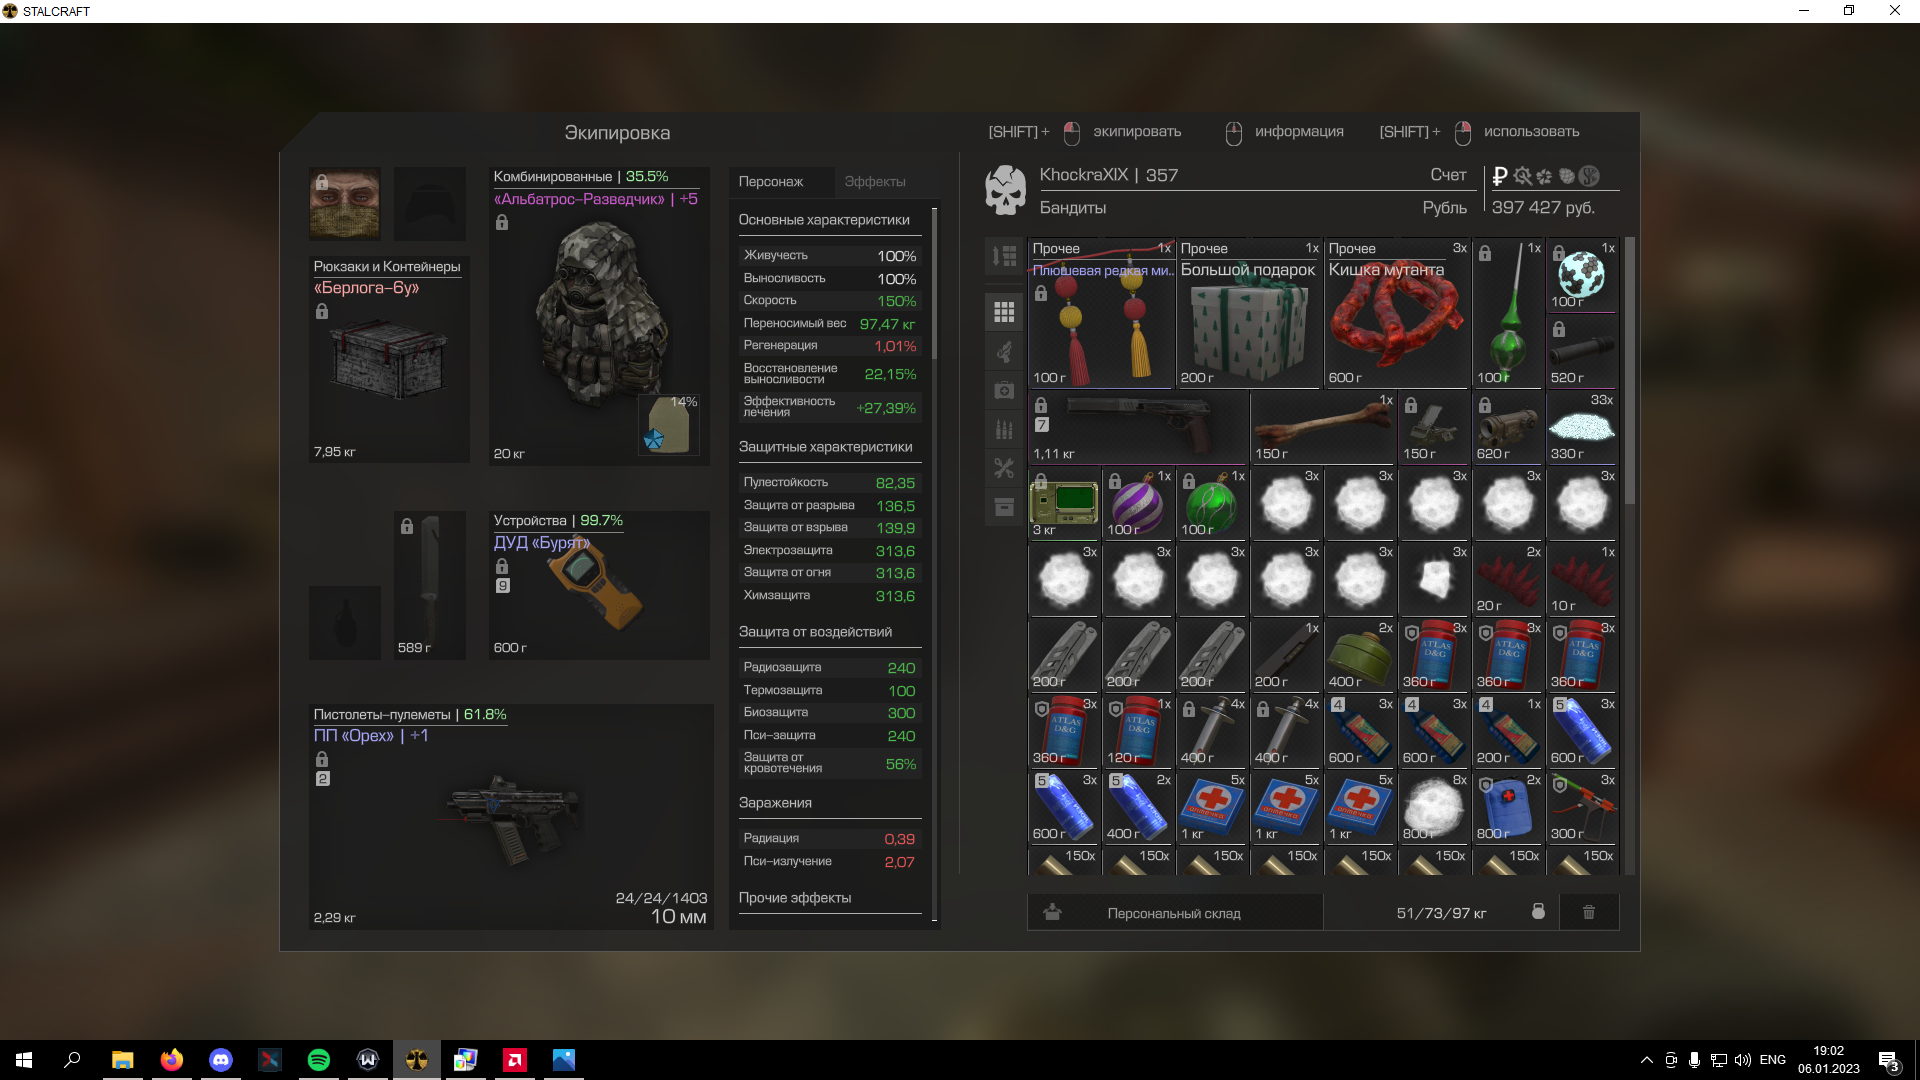Click the balance 397 427 руб.

1543,207
